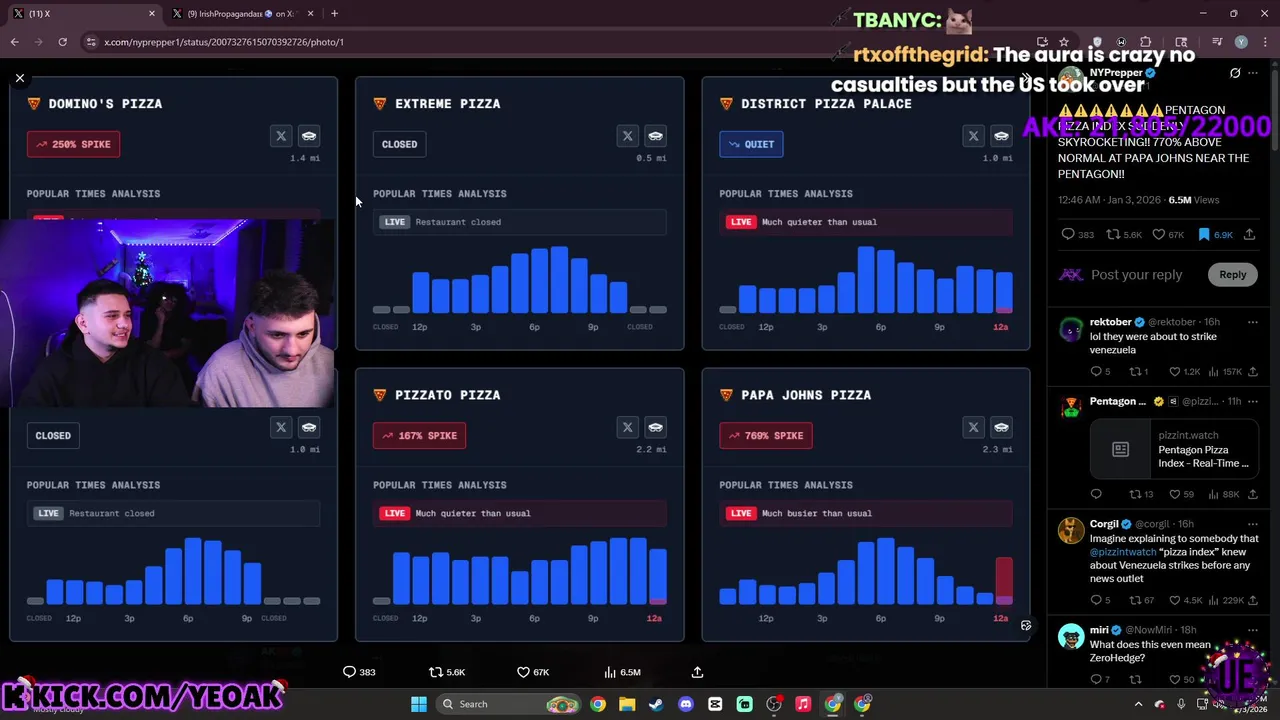Open a new browser tab
The image size is (1280, 720).
pyautogui.click(x=334, y=13)
